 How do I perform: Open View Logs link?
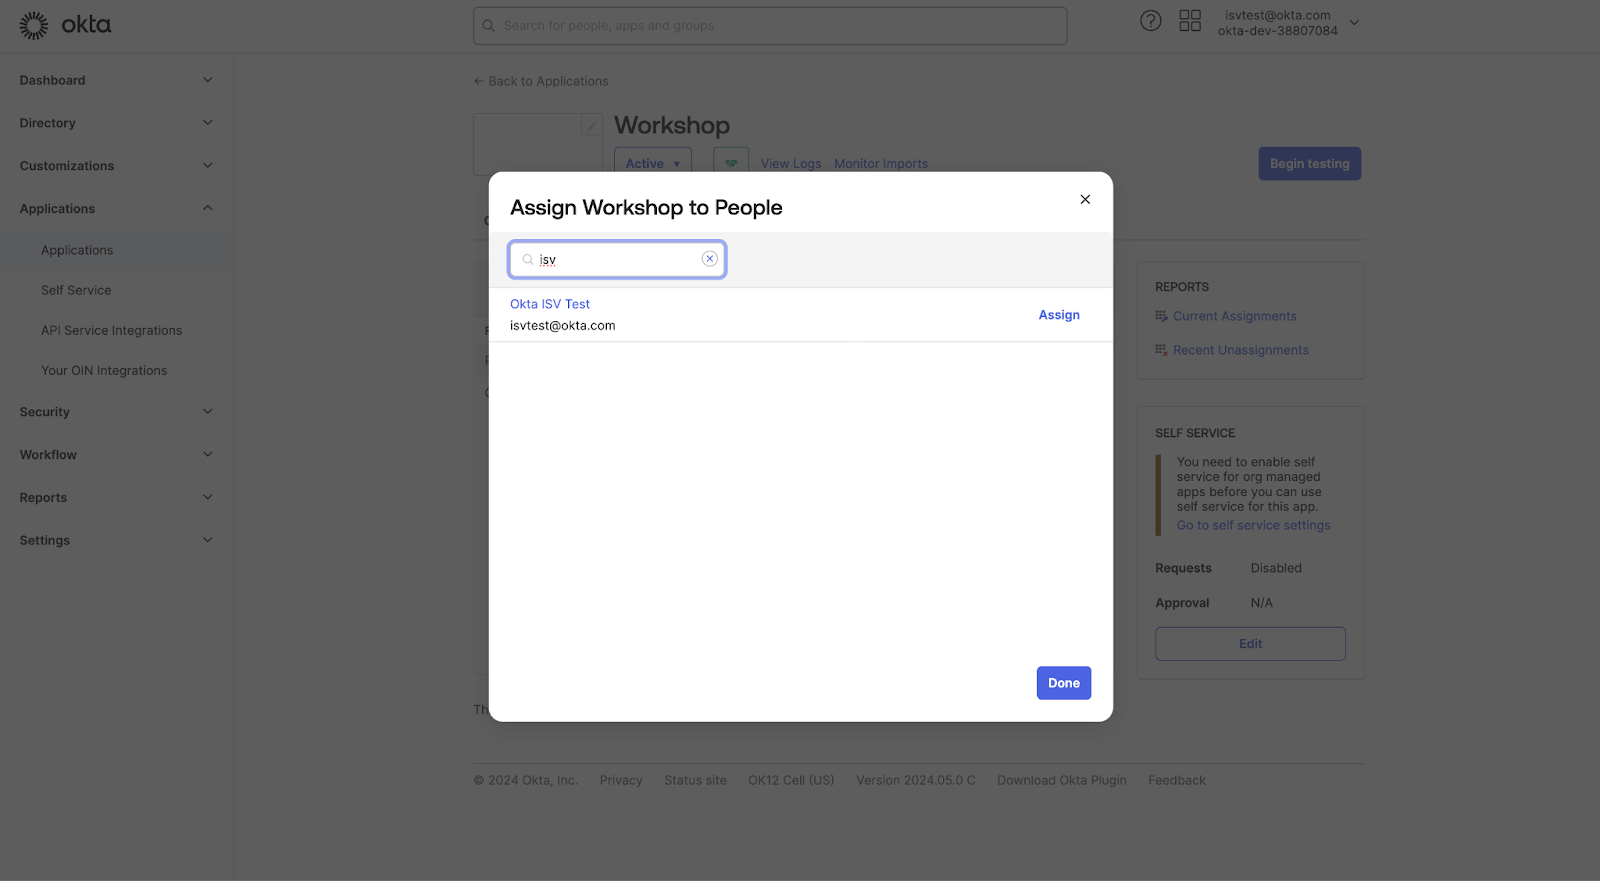(x=791, y=164)
